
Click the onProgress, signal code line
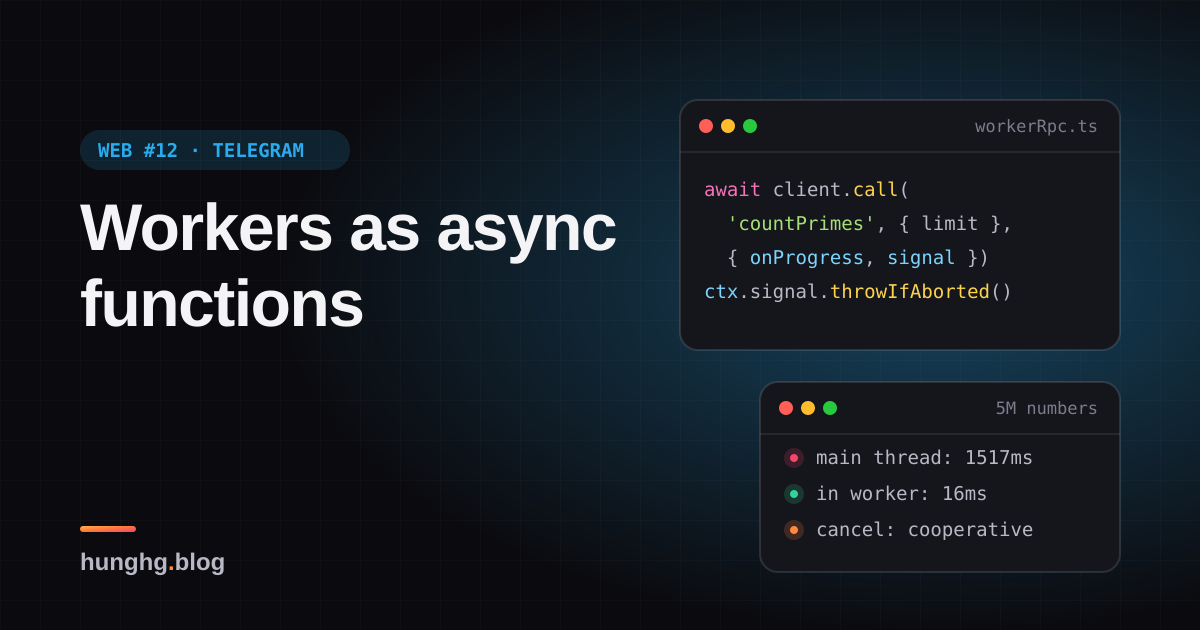858,258
